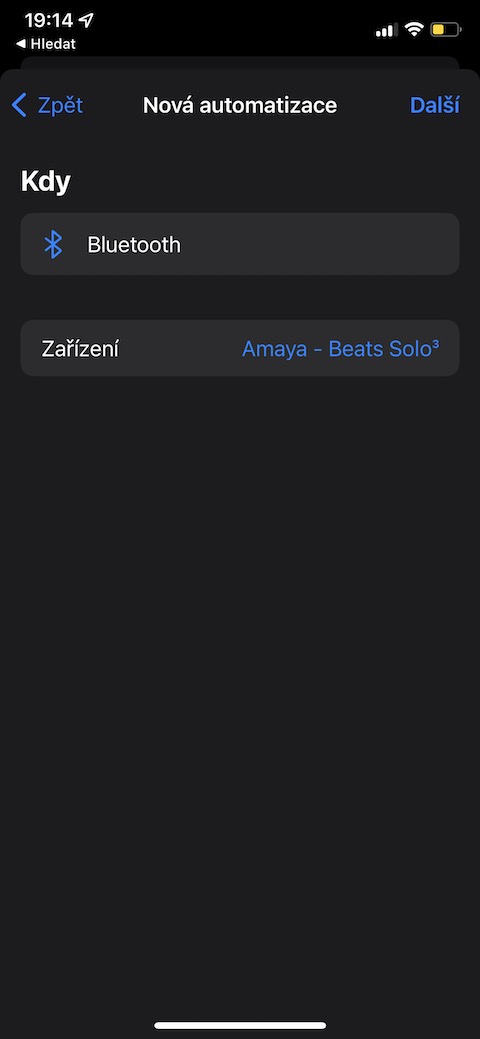The height and width of the screenshot is (1039, 480).
Task: Tap the 19:14 clock in status bar
Action: pyautogui.click(x=49, y=20)
